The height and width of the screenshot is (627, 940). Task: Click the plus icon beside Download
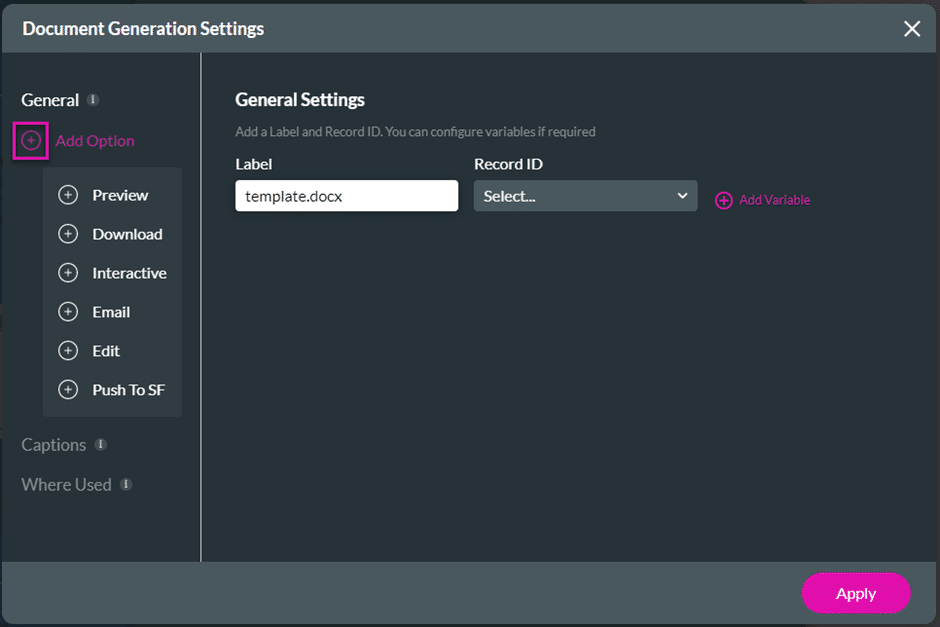point(68,234)
